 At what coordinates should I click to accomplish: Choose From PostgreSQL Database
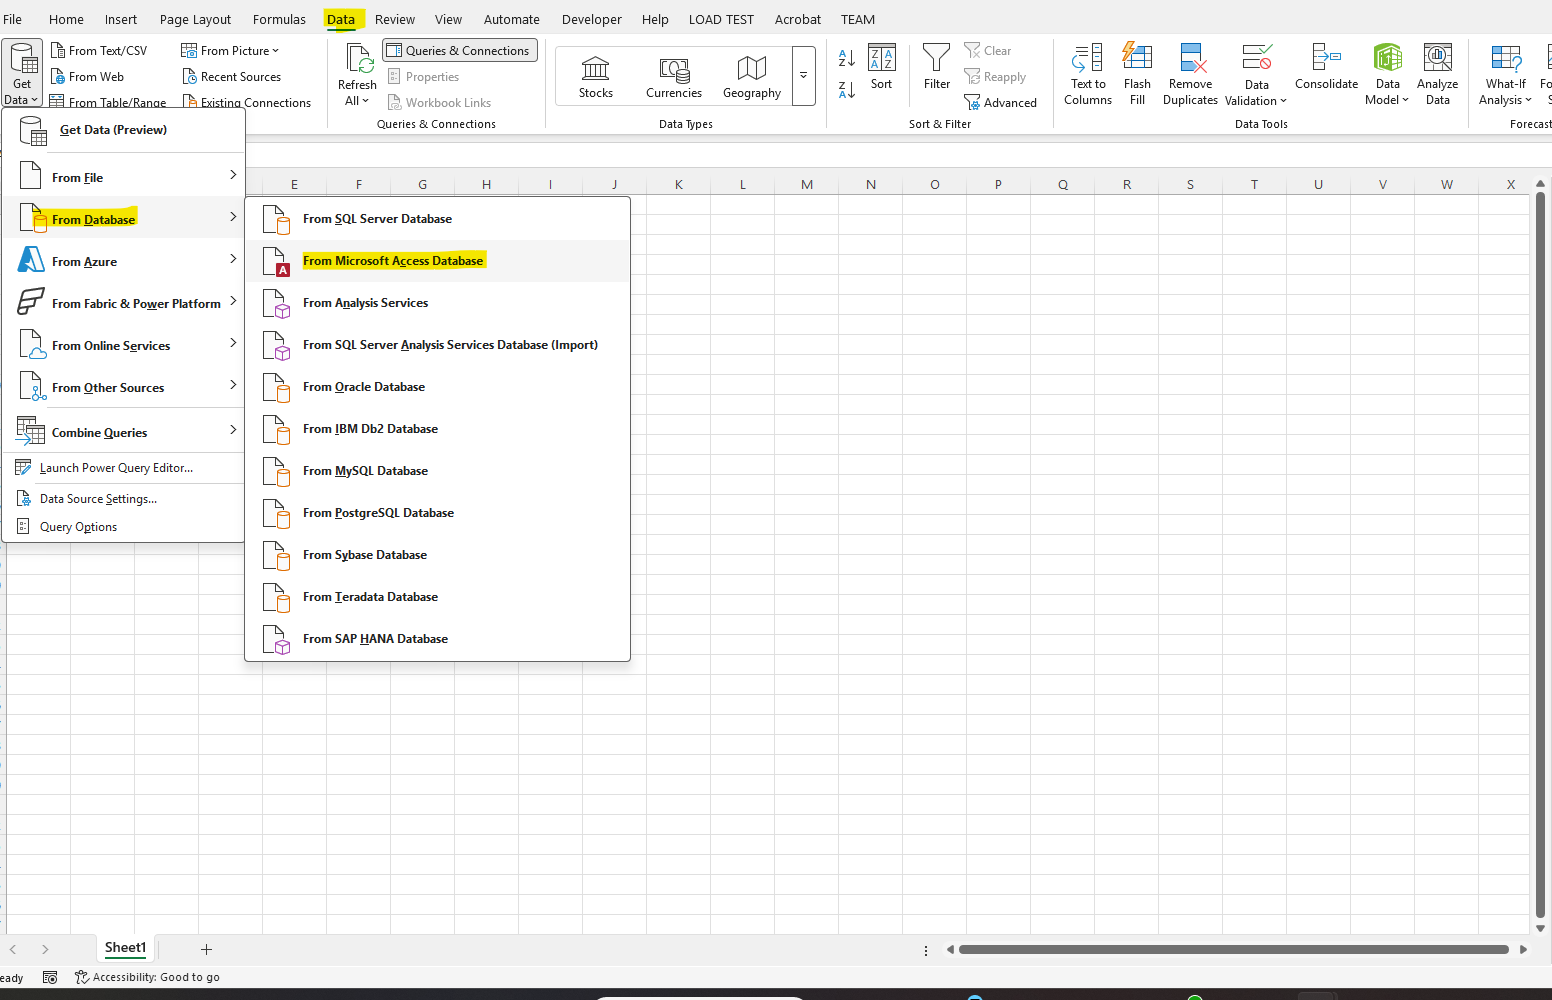click(x=438, y=513)
